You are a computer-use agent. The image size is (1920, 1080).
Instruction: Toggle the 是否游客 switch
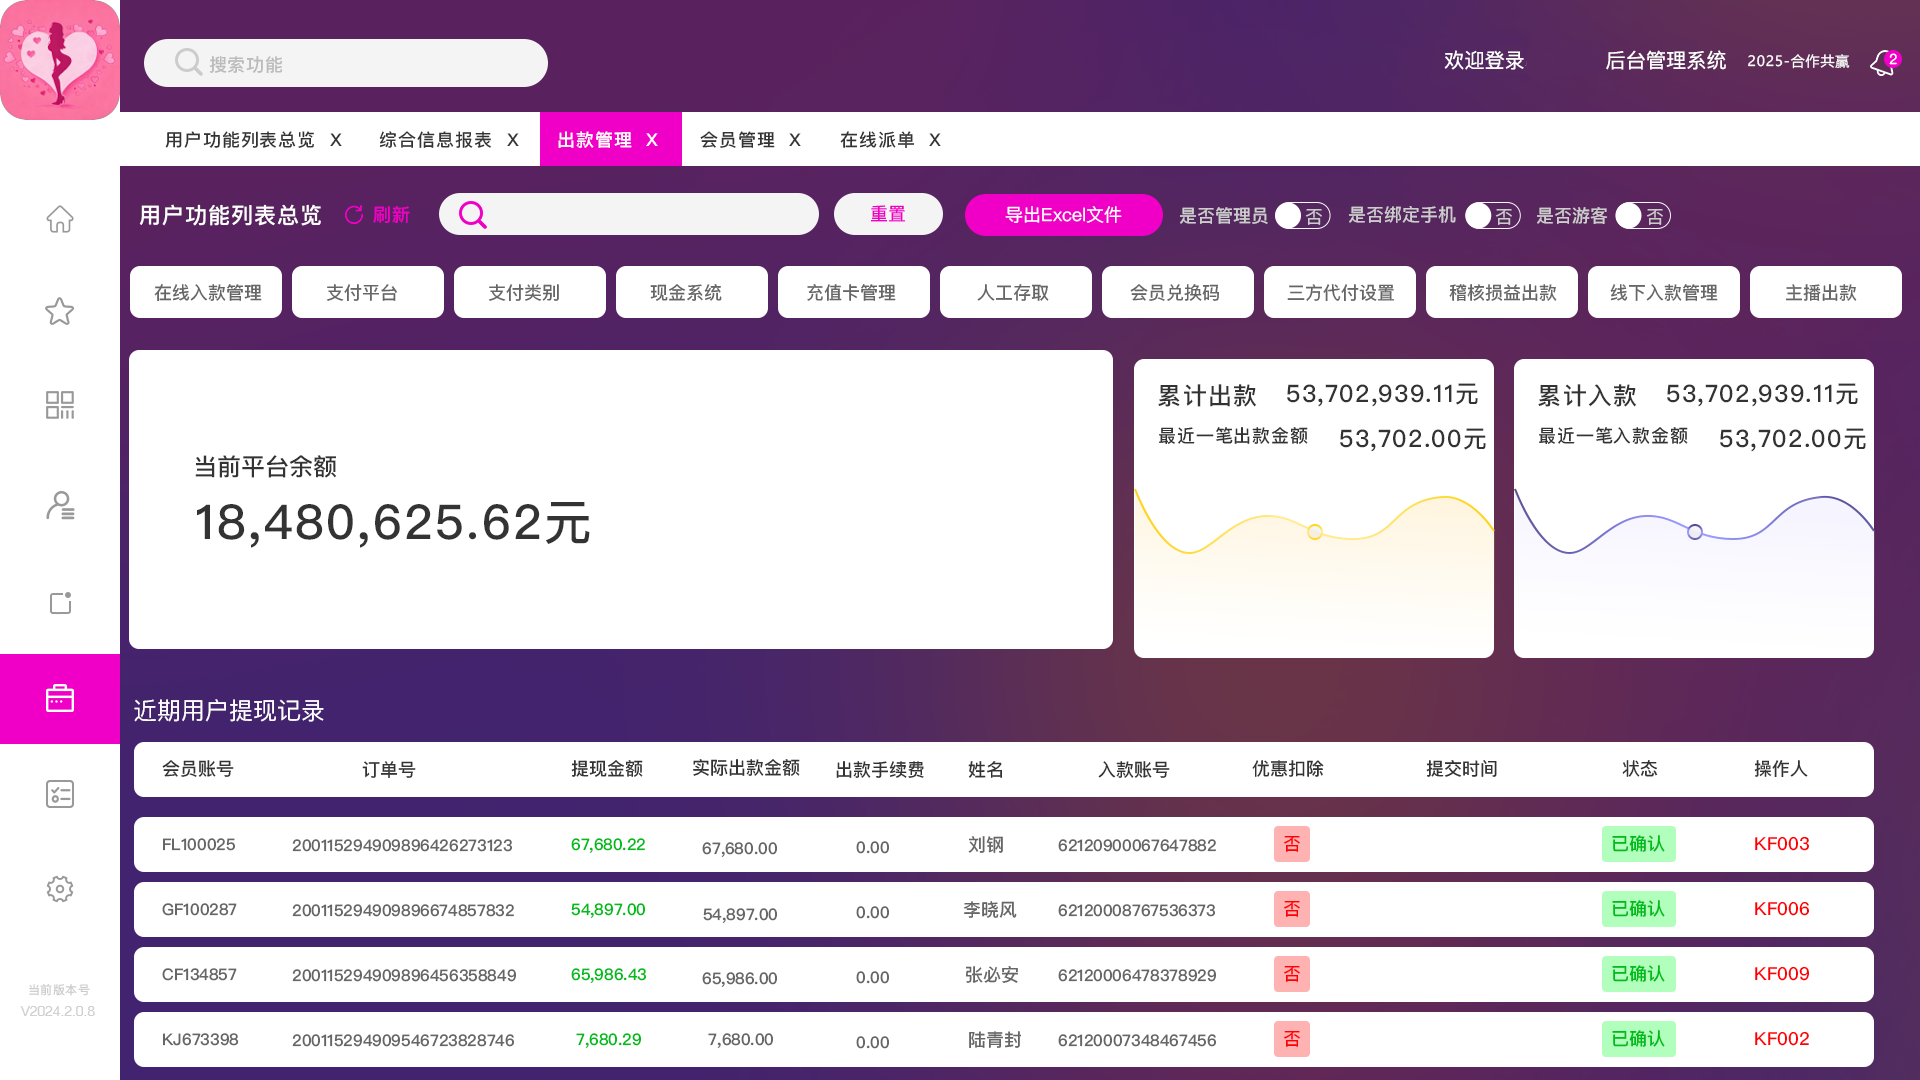(1642, 216)
